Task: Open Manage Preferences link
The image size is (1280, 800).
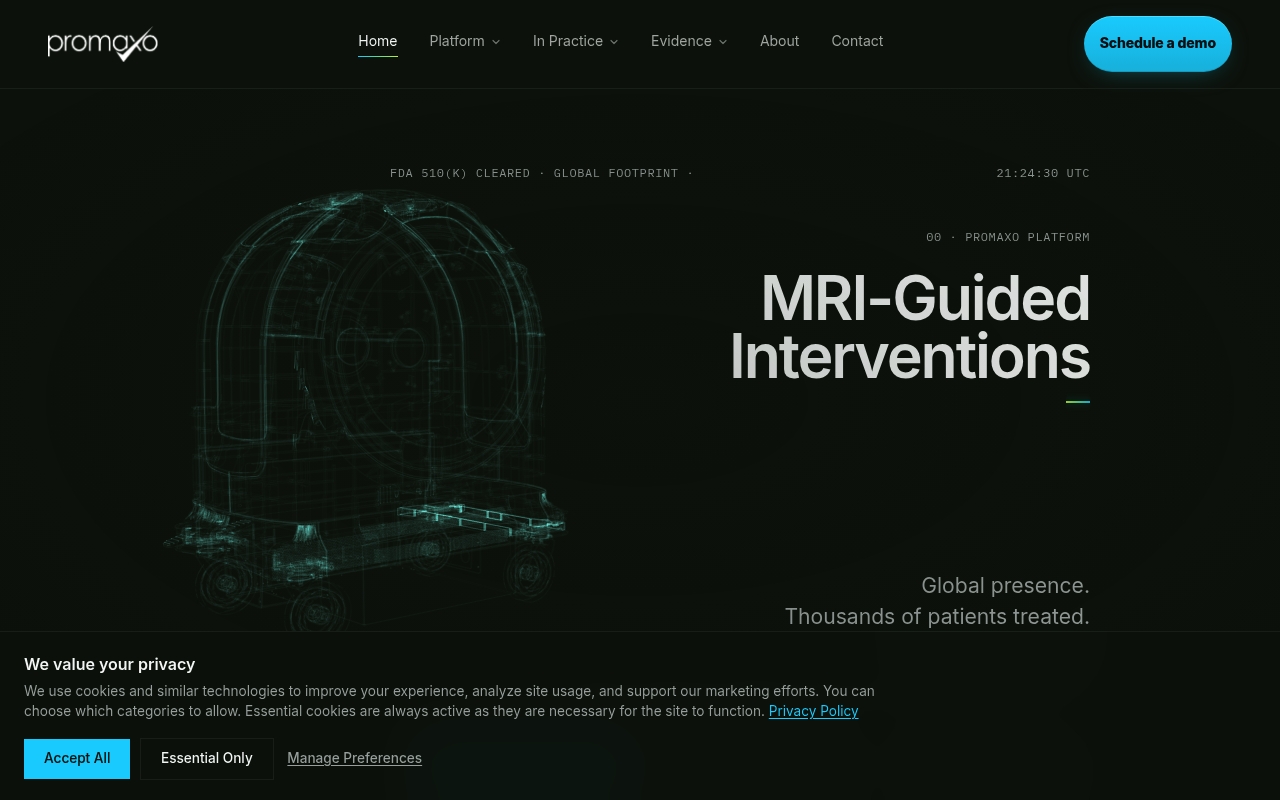Action: pyautogui.click(x=354, y=758)
